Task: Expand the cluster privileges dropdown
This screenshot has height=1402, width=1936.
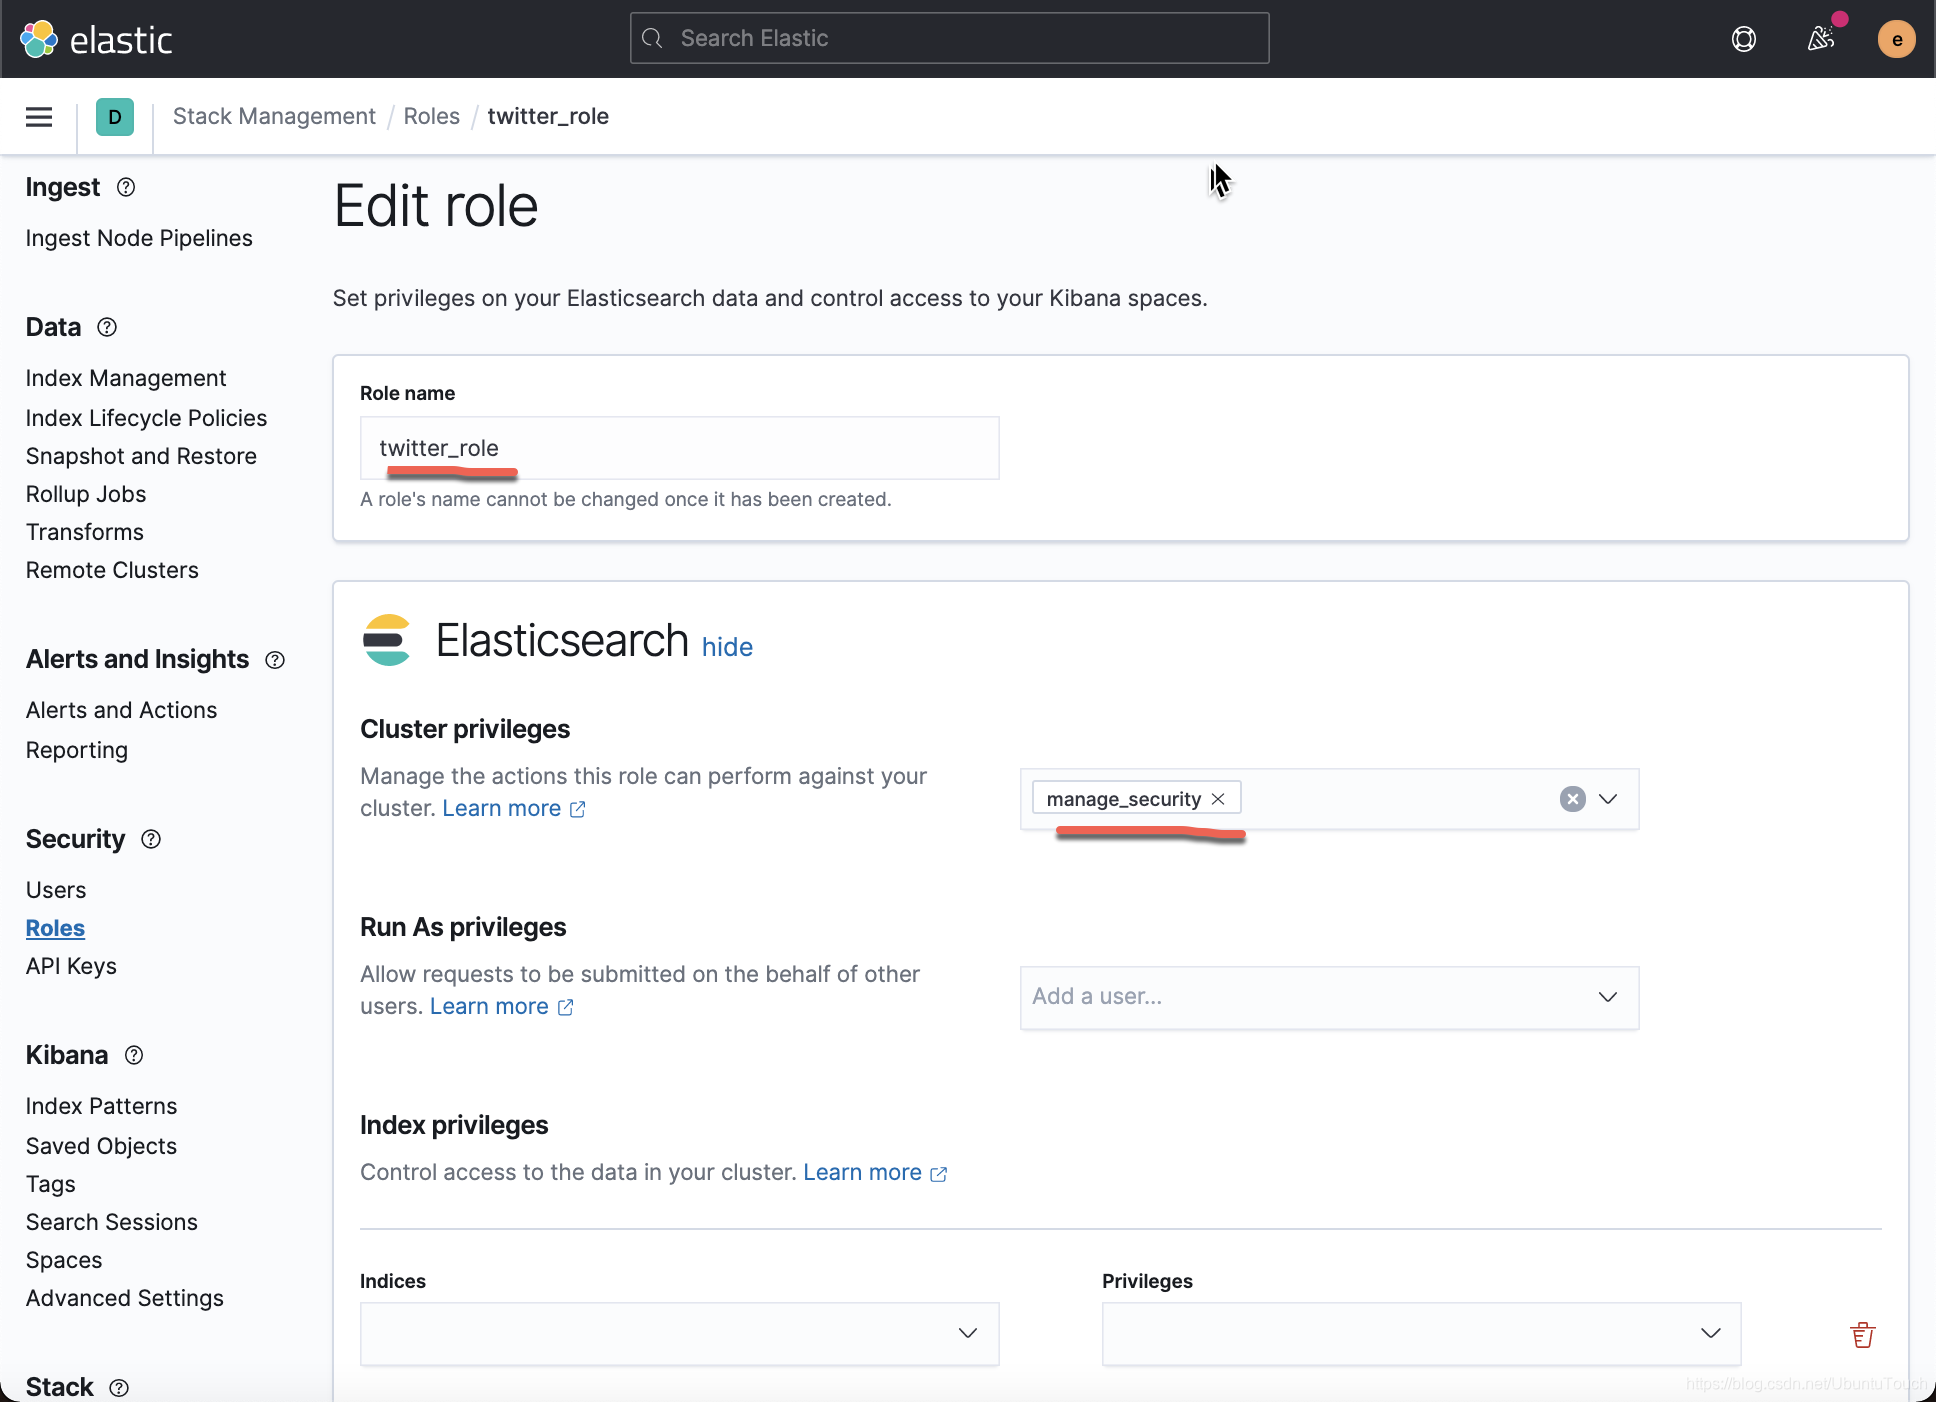Action: coord(1608,799)
